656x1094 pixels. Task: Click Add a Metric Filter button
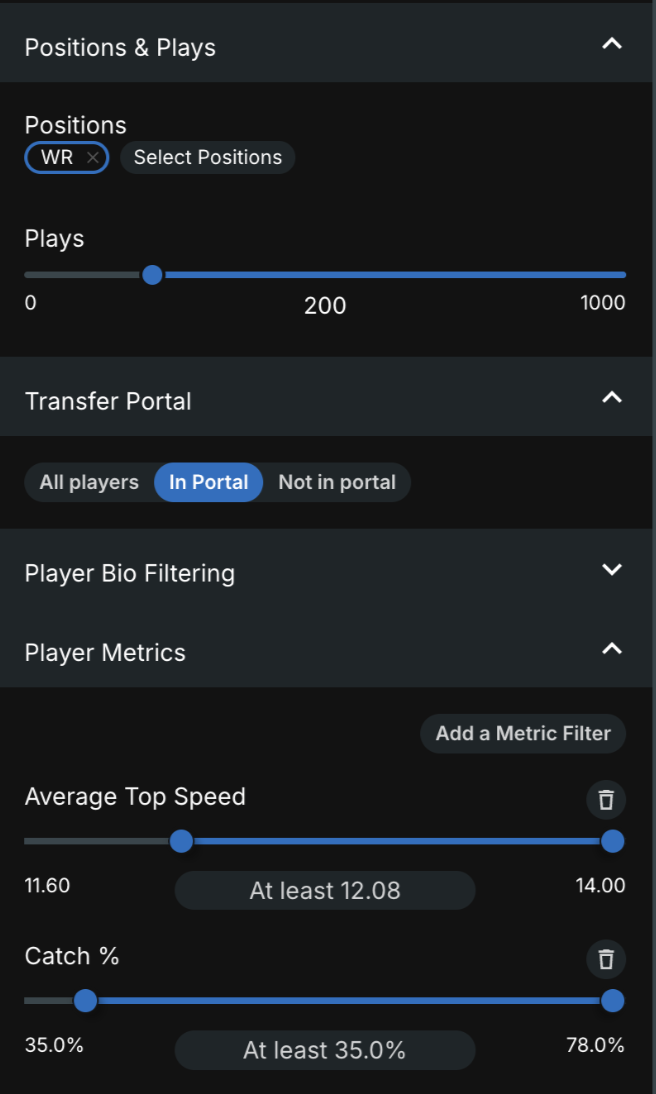tap(523, 733)
